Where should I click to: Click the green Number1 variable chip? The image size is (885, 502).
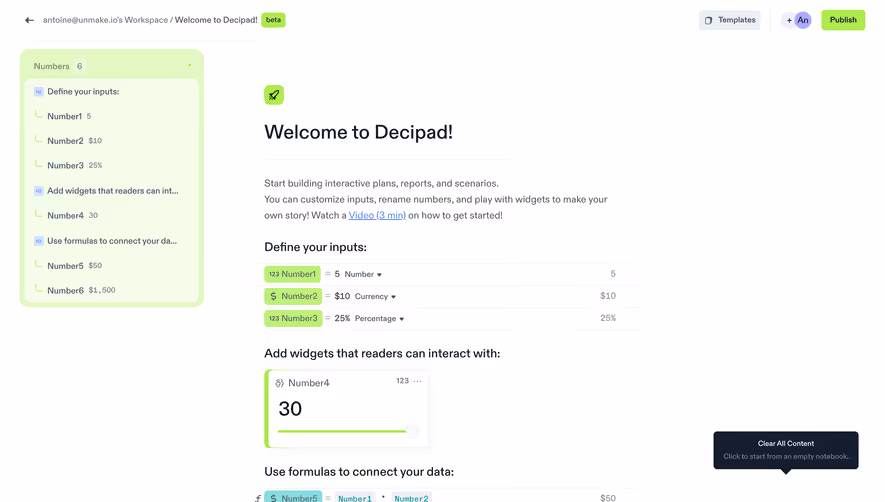click(x=292, y=274)
